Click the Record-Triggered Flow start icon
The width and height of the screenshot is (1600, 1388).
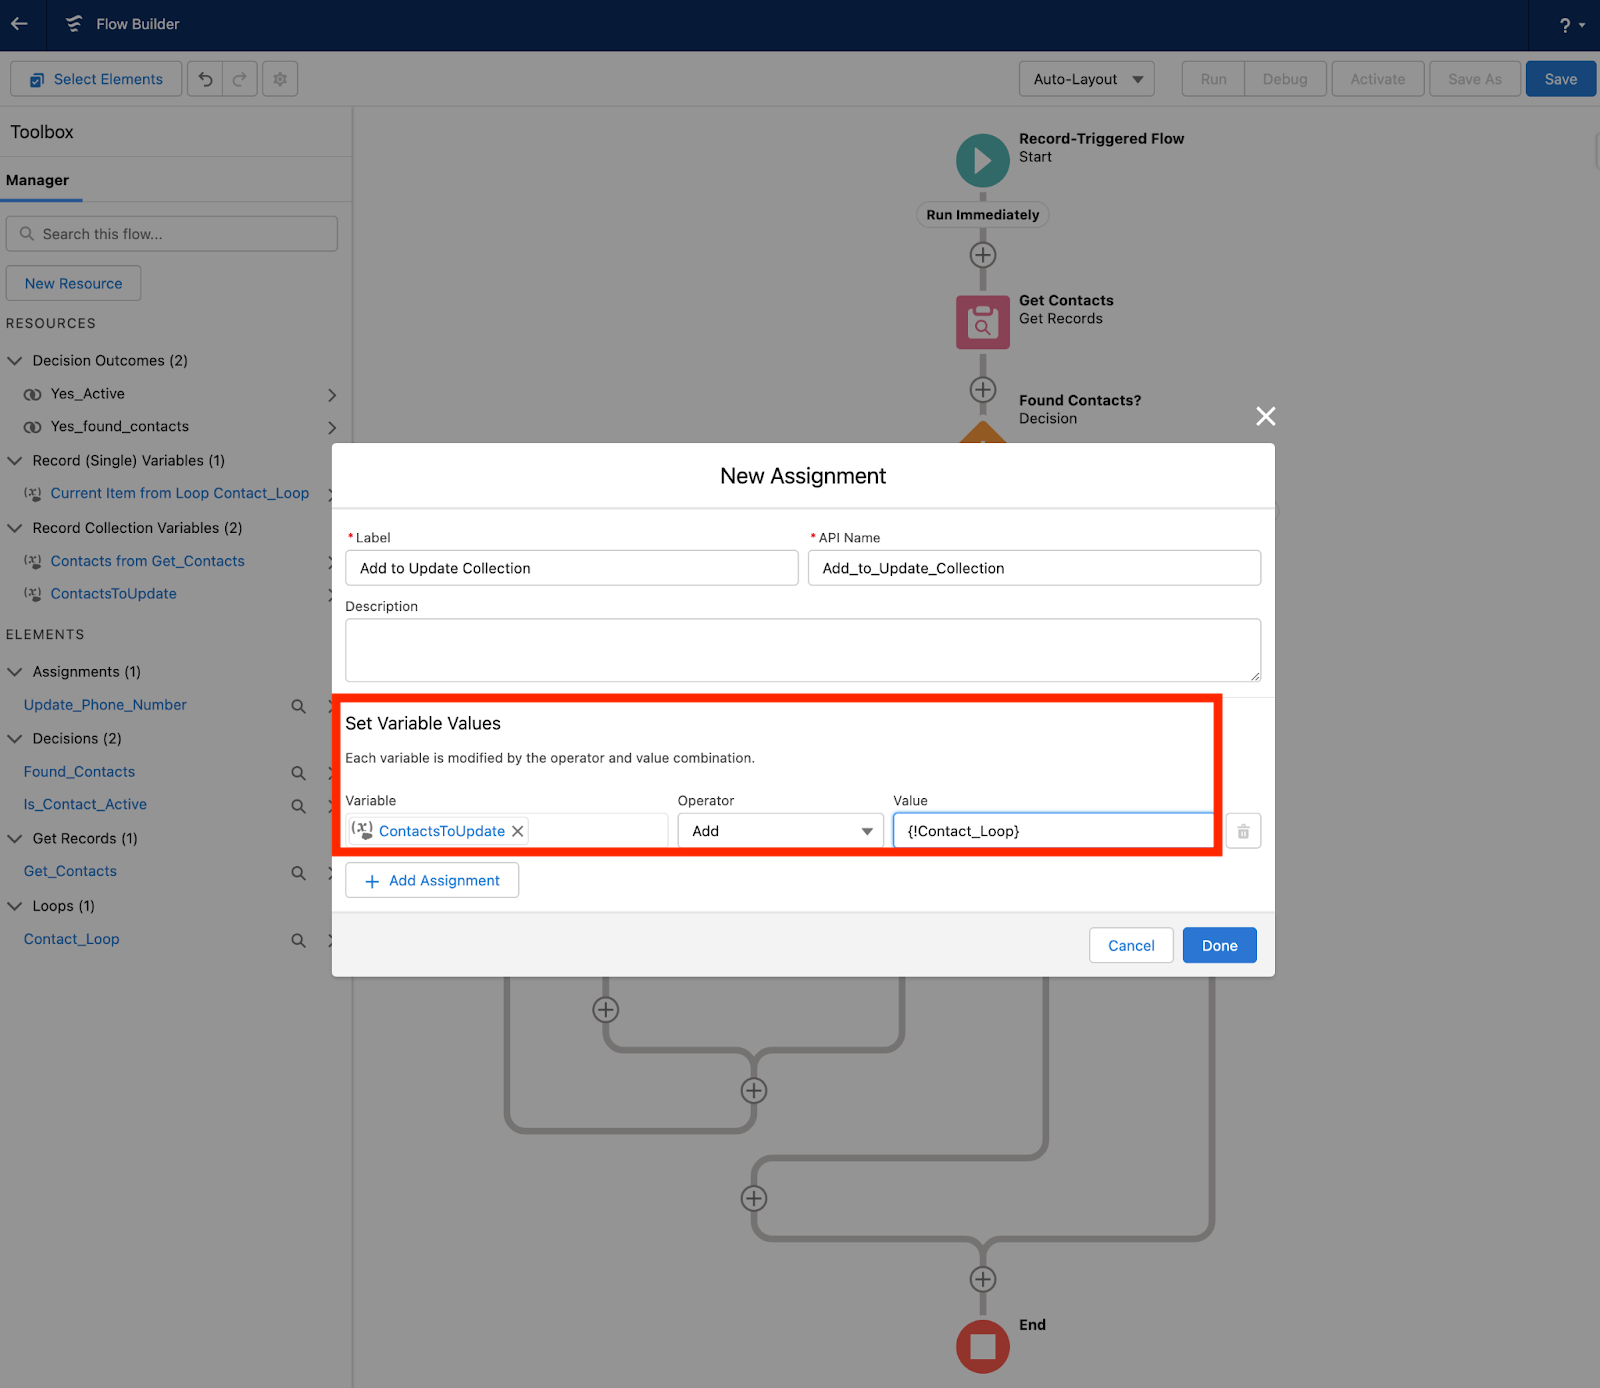(x=982, y=160)
